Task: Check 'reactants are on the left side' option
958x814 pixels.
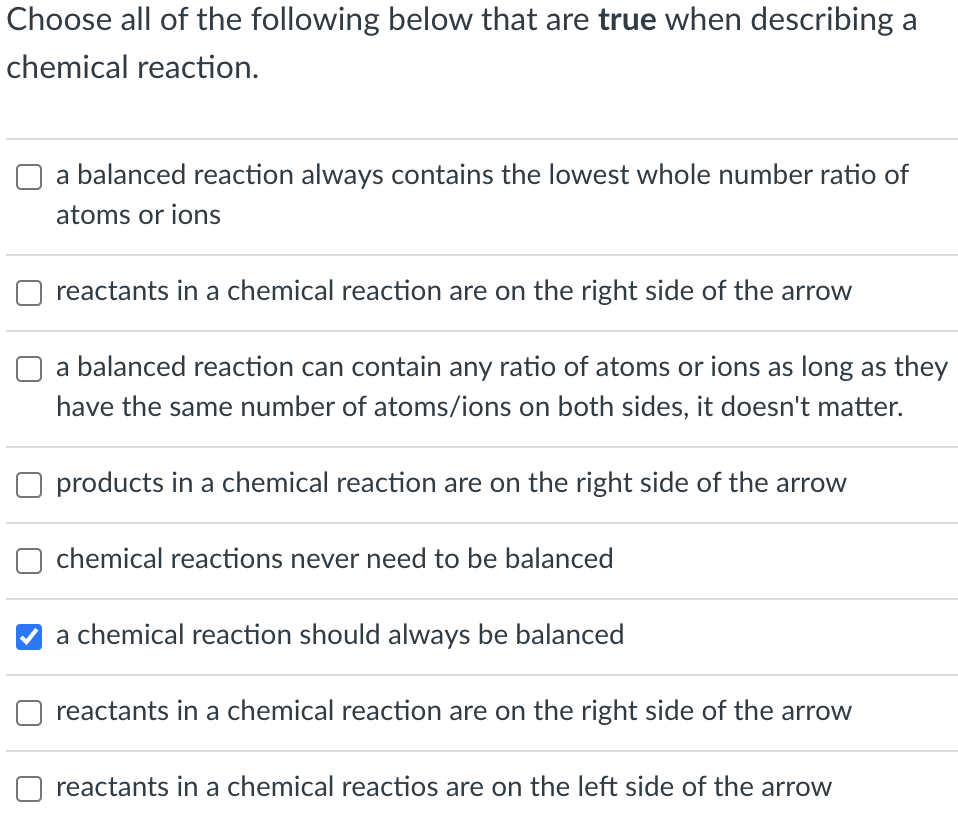Action: [29, 789]
